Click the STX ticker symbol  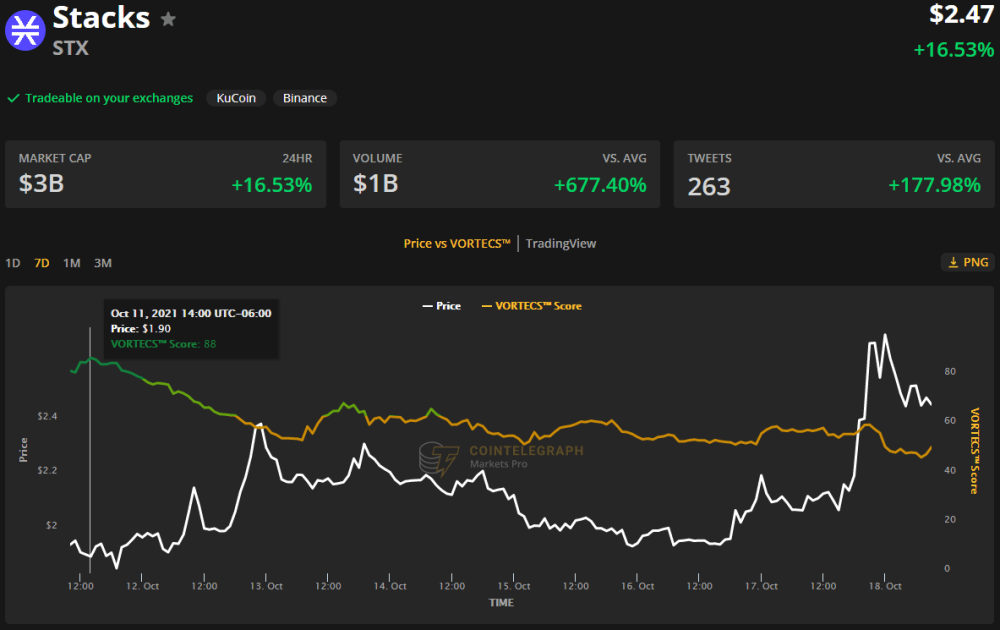[70, 48]
